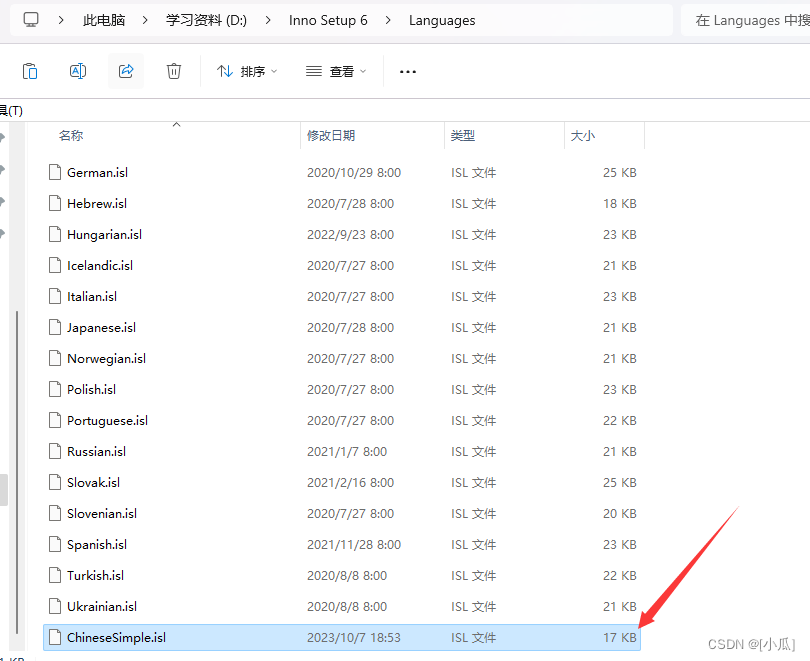Select the Ukrainian.isl file name

tap(102, 606)
